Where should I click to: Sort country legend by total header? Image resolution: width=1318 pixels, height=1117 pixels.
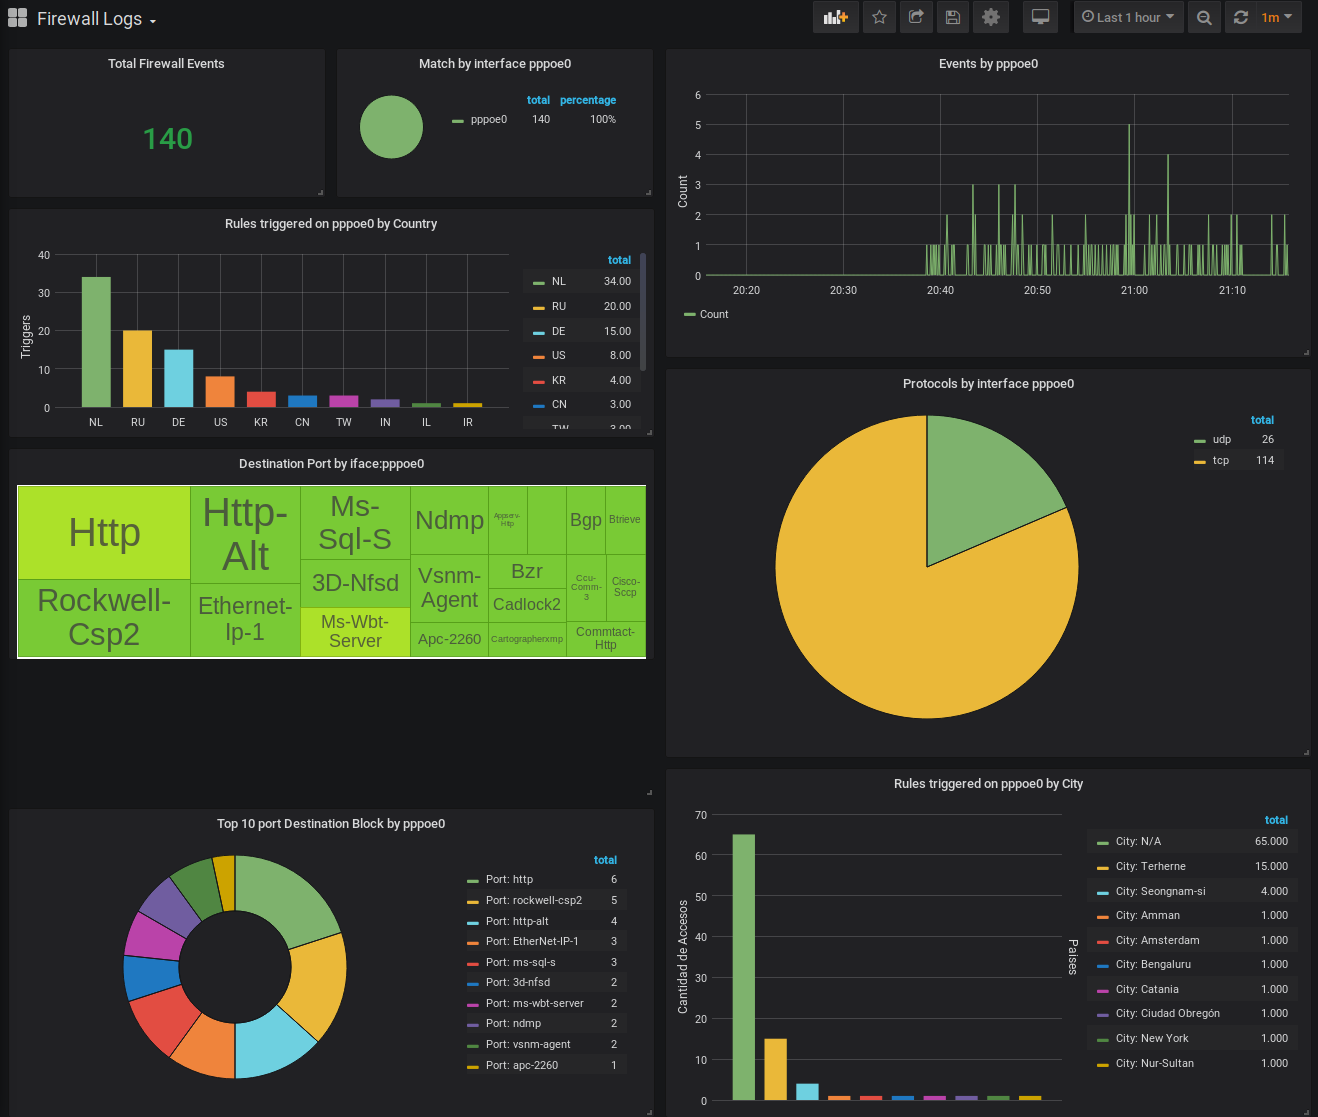pyautogui.click(x=619, y=260)
